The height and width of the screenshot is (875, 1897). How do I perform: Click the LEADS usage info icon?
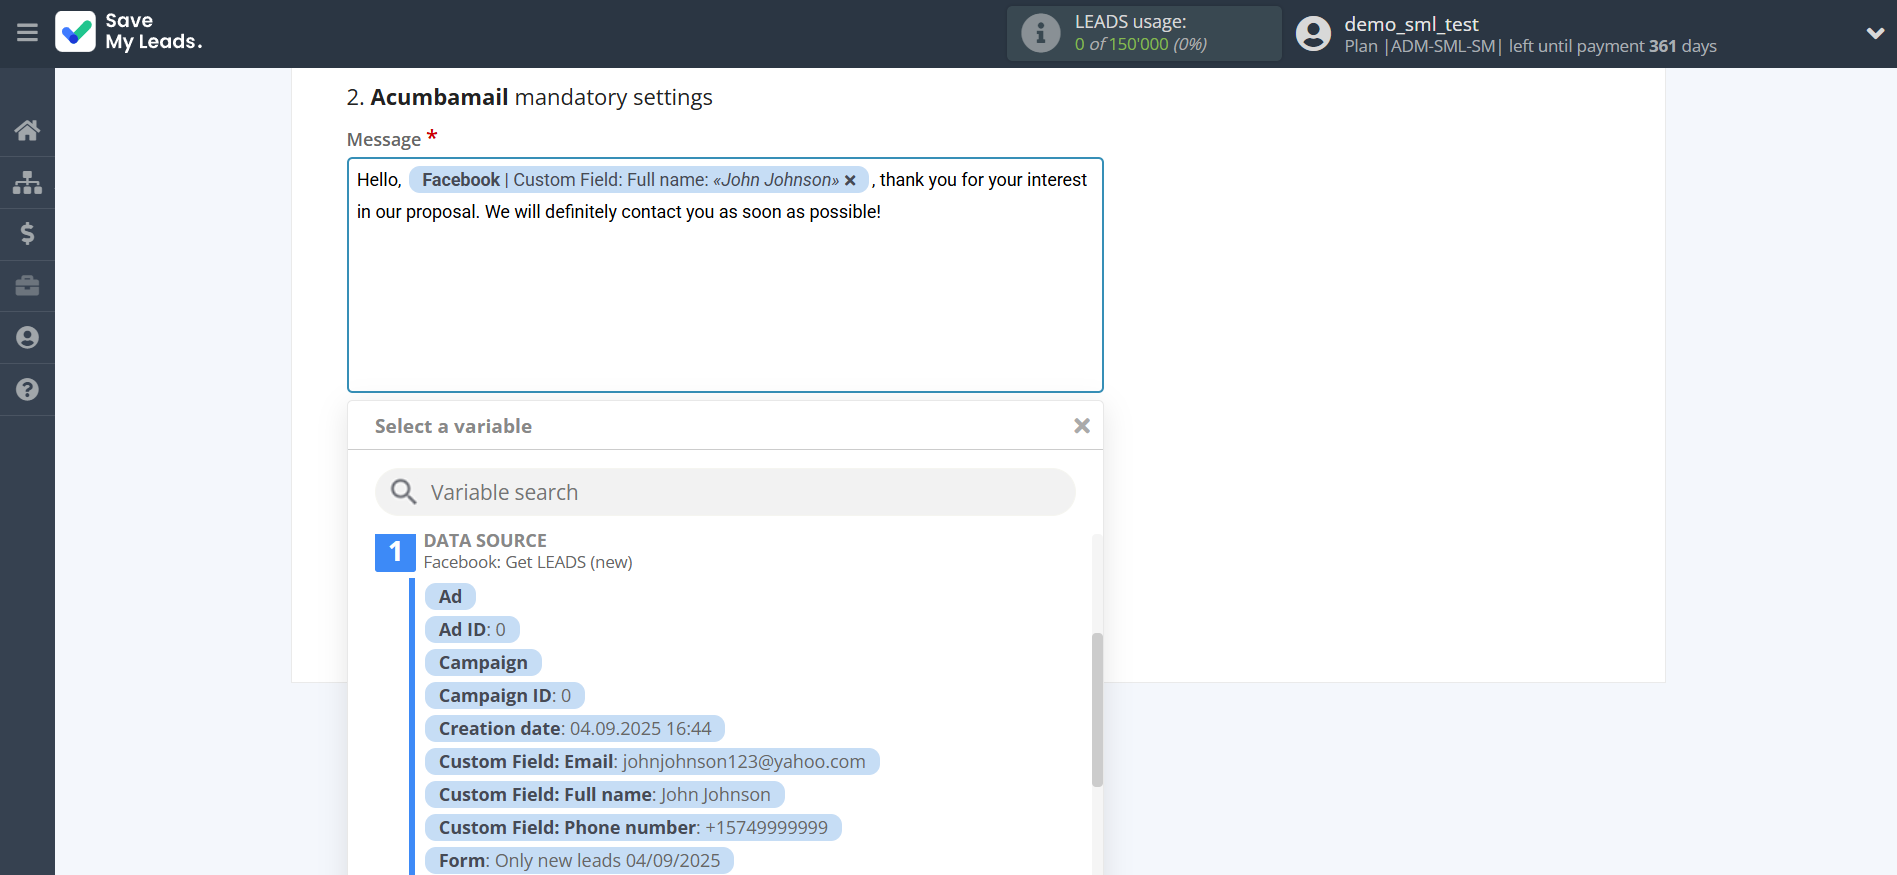(x=1040, y=33)
